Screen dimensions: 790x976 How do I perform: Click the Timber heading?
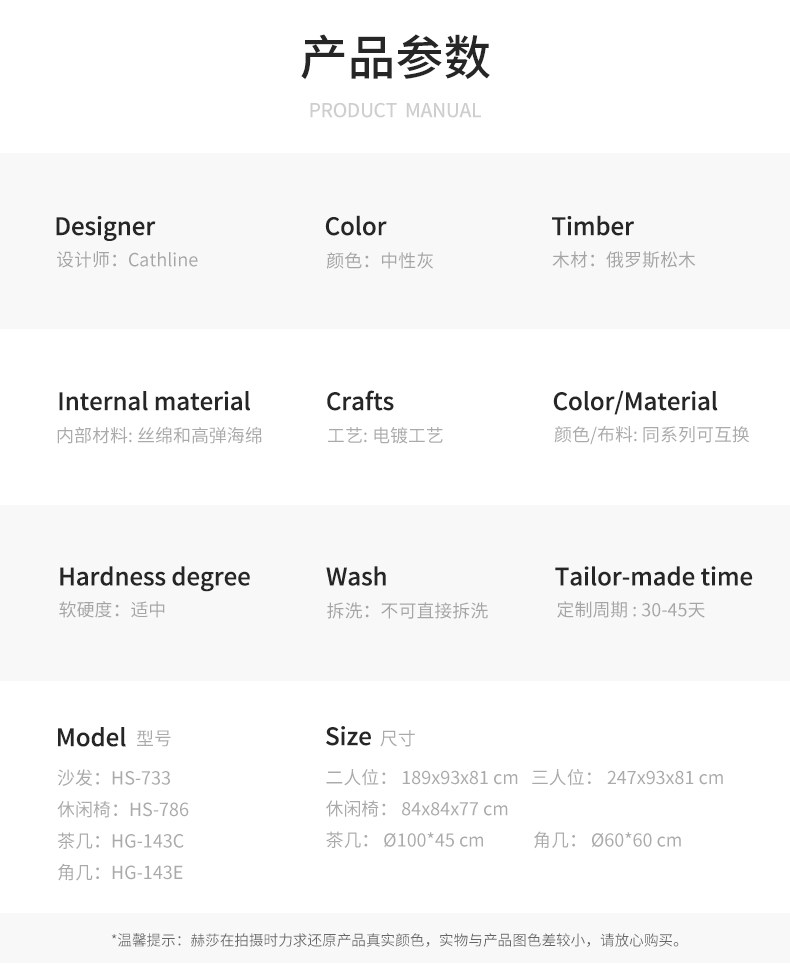592,227
